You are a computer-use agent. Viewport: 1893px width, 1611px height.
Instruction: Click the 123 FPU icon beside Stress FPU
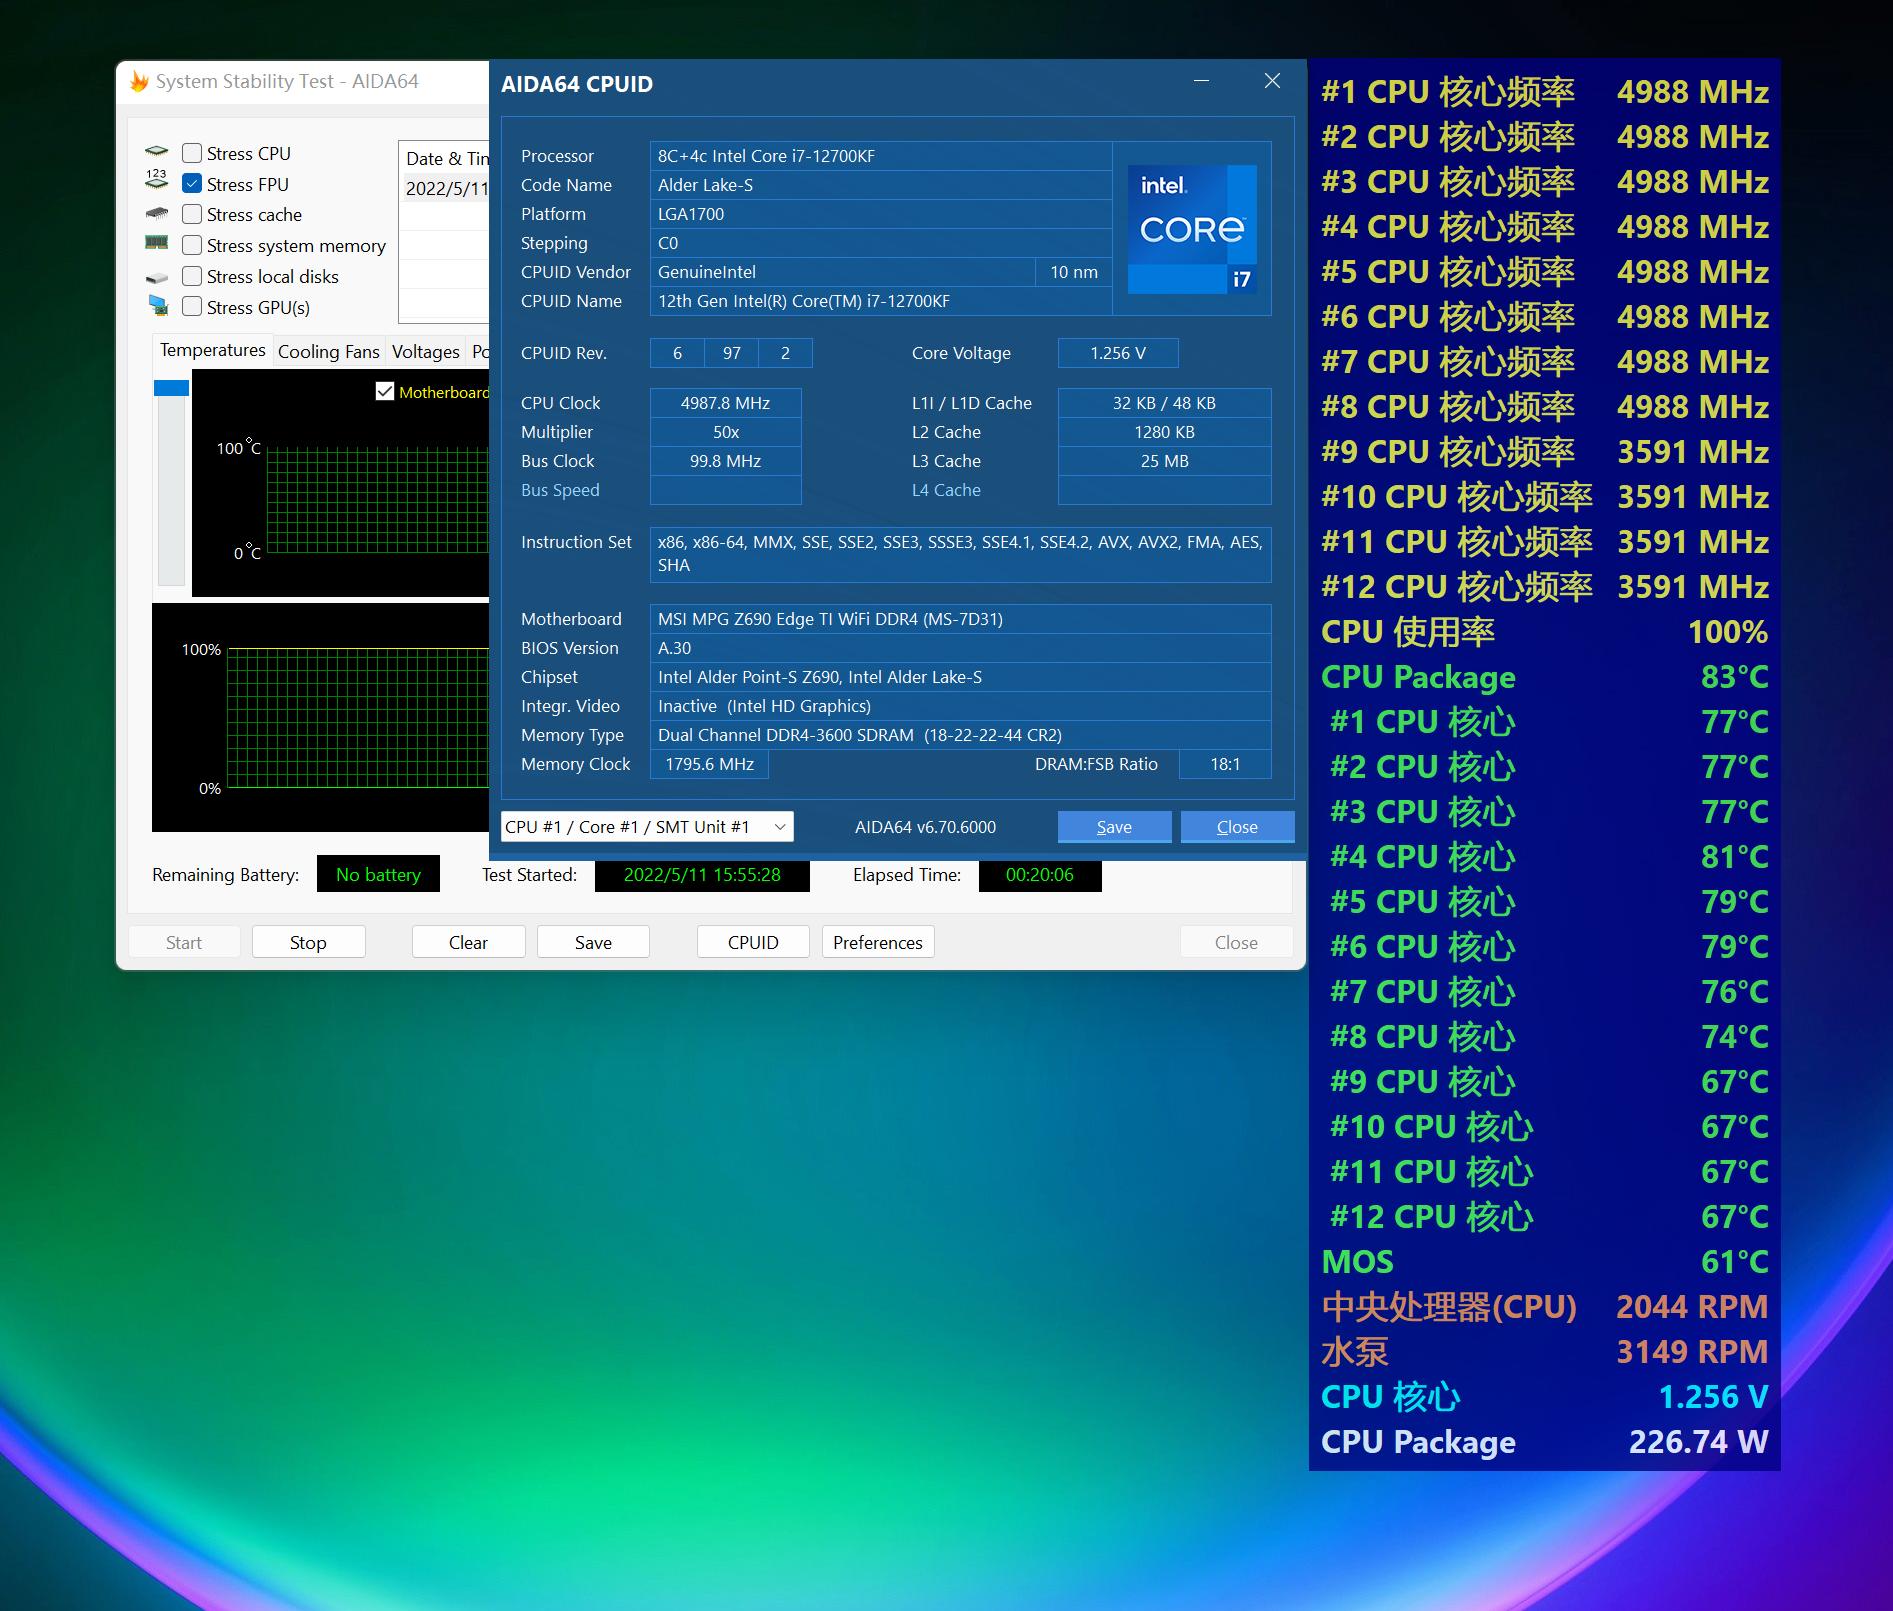point(157,180)
